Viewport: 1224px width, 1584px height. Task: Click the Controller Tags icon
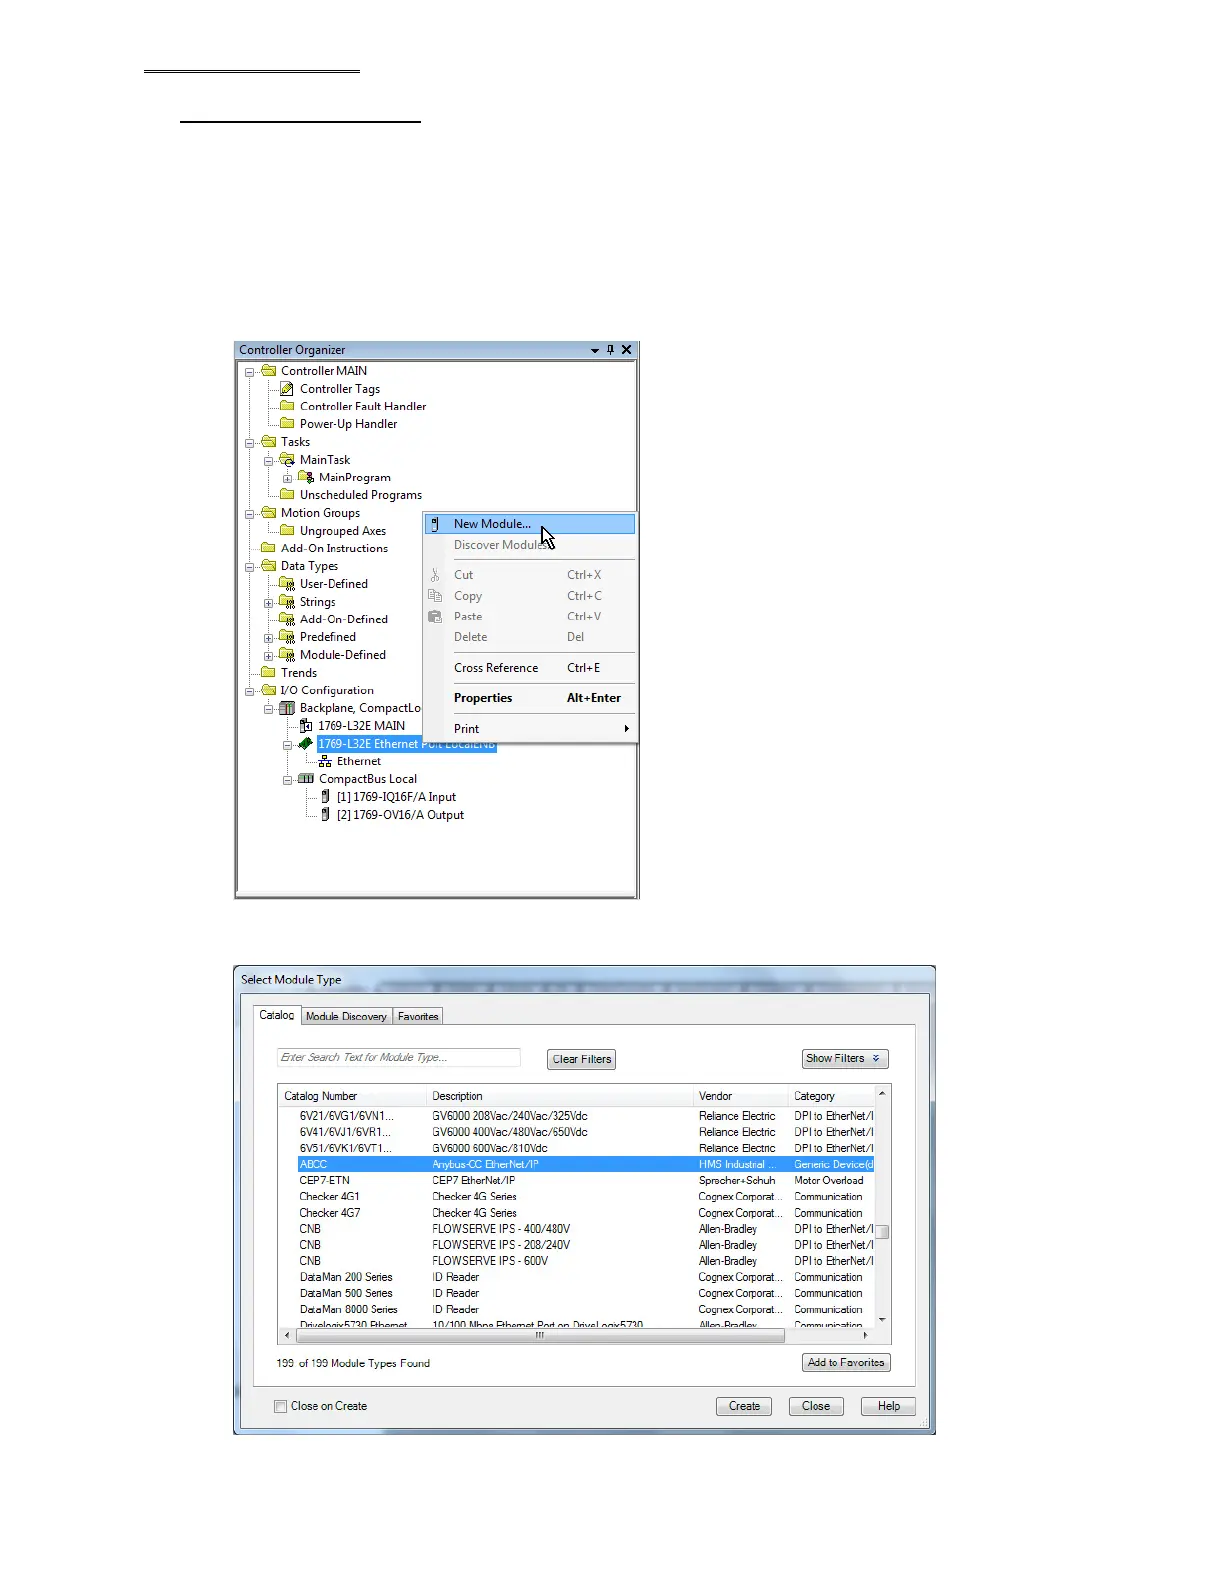tap(287, 389)
